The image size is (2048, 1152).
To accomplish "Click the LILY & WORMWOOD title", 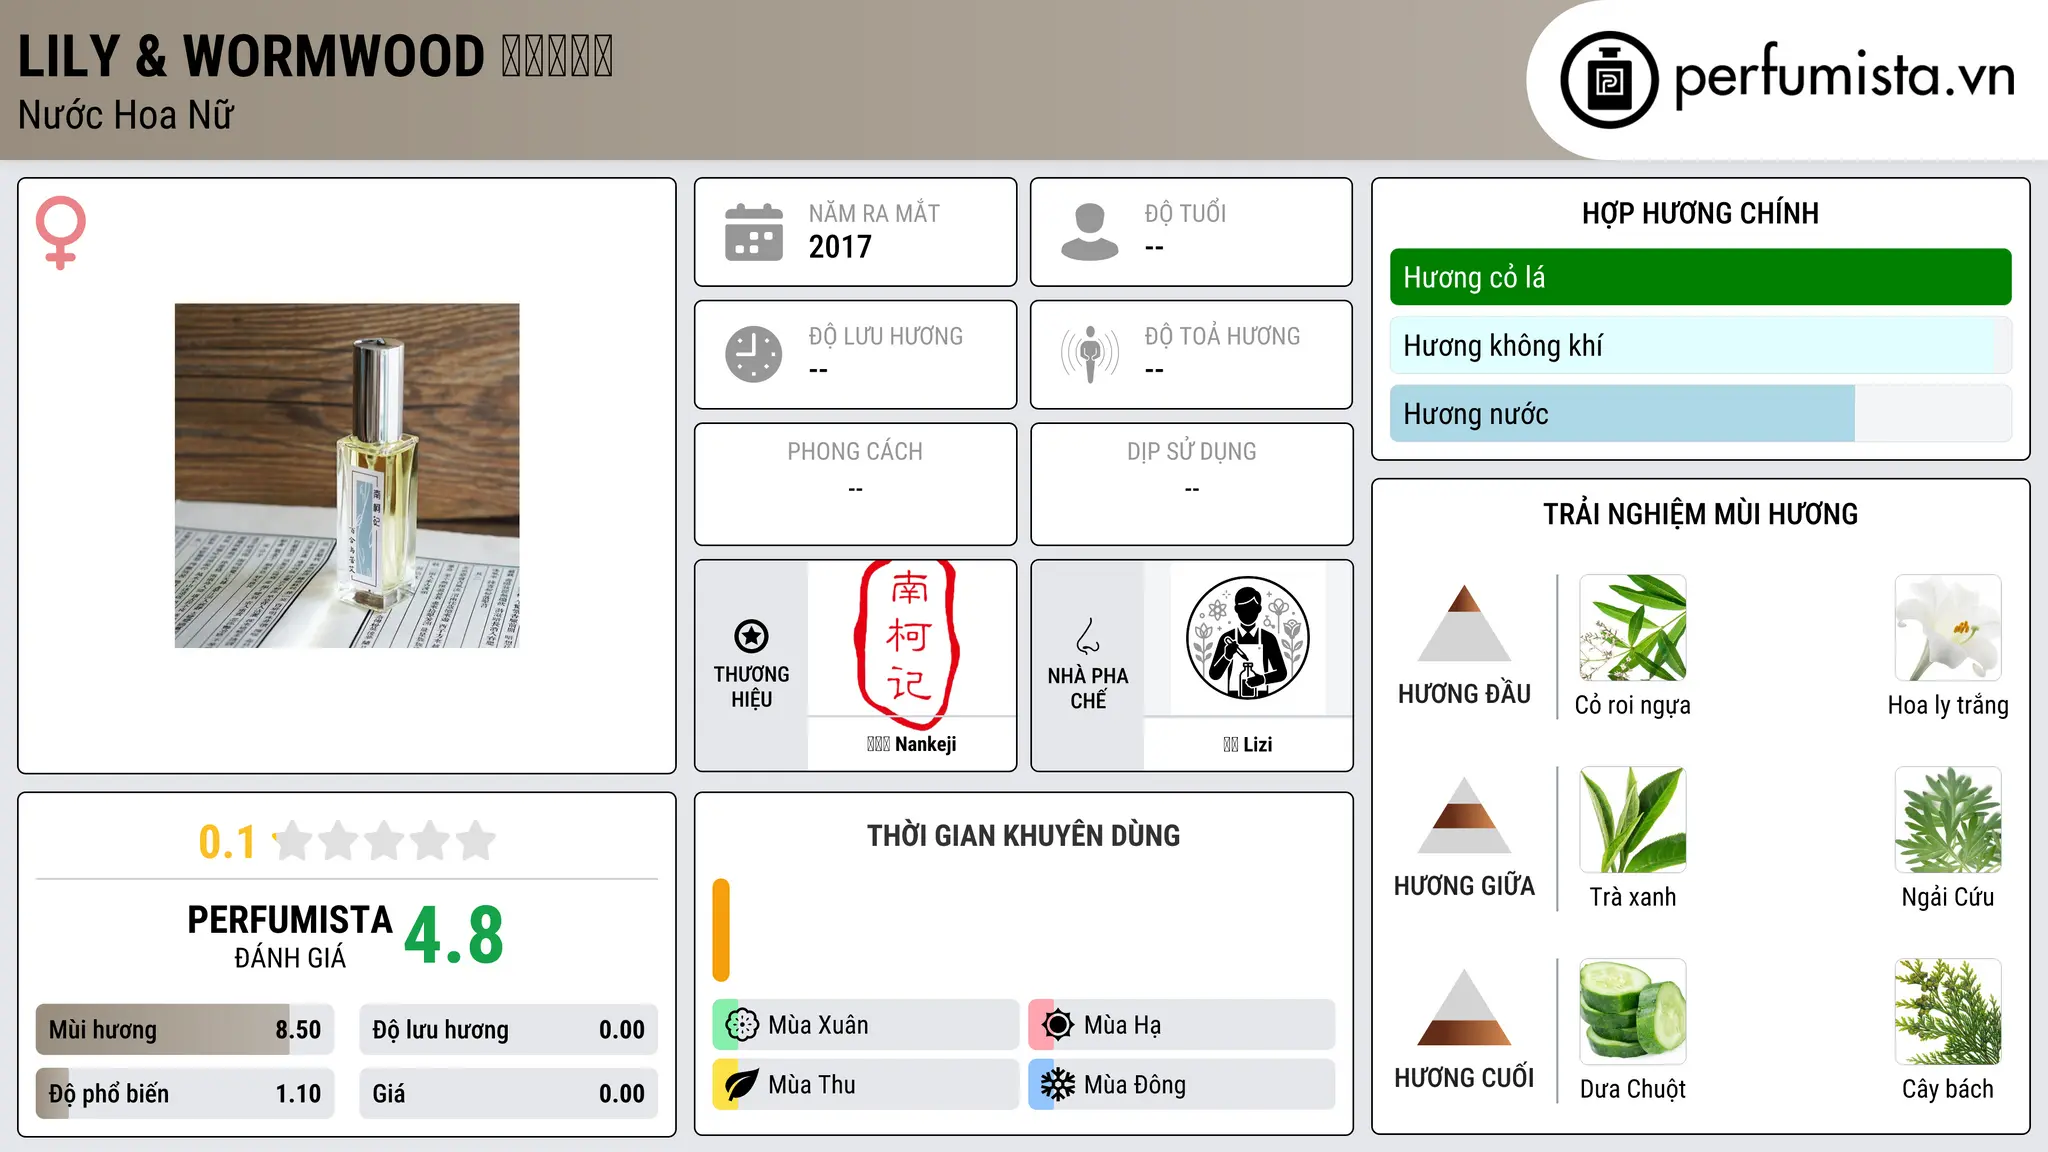I will tap(315, 56).
